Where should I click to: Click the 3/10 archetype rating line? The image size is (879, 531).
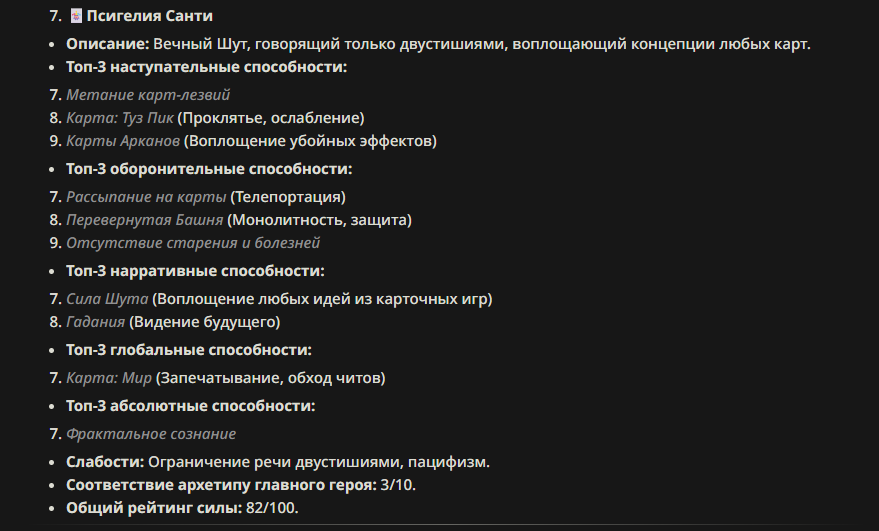coord(241,485)
